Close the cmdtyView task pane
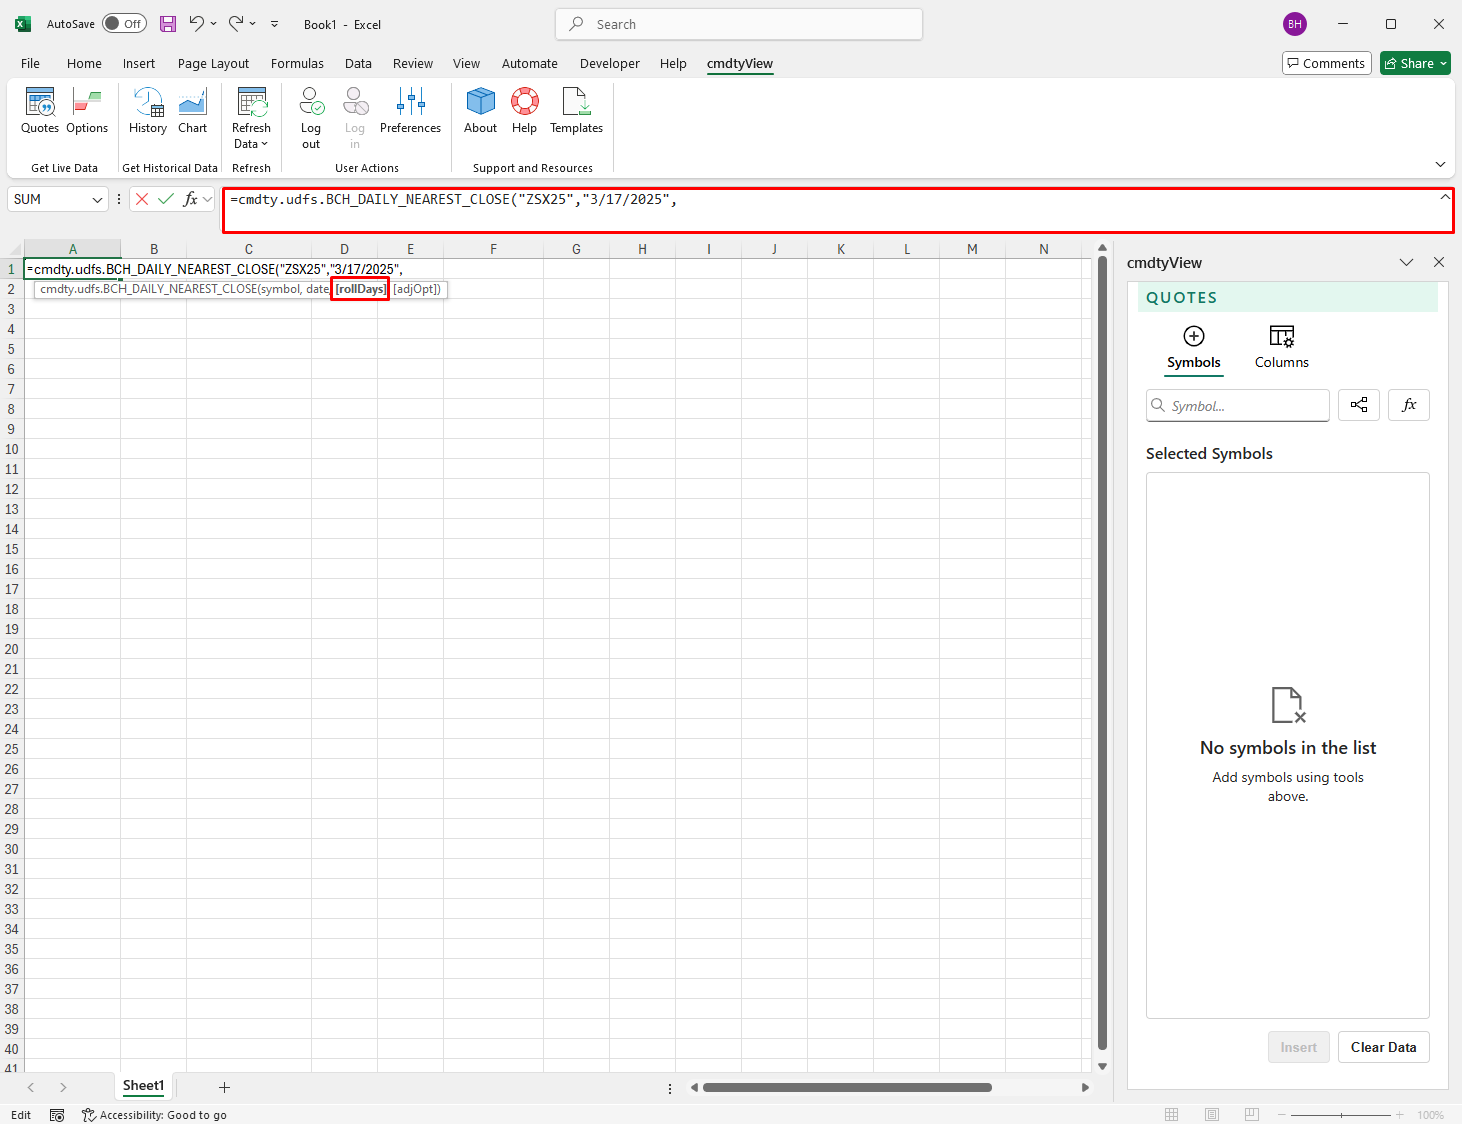This screenshot has width=1462, height=1124. pyautogui.click(x=1439, y=262)
